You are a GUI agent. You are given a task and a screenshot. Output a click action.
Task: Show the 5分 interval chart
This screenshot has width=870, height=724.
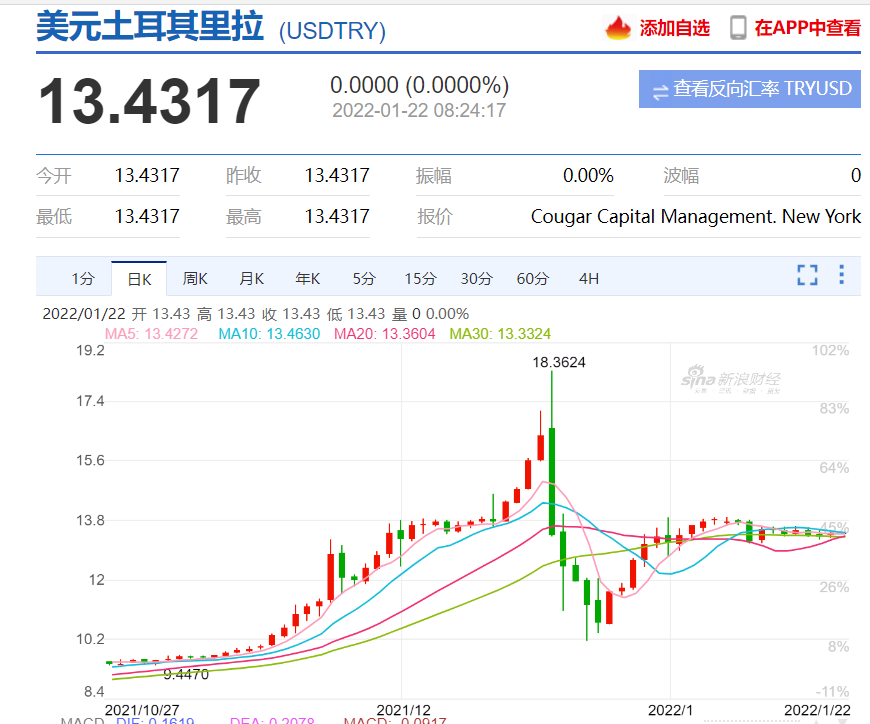pos(364,279)
